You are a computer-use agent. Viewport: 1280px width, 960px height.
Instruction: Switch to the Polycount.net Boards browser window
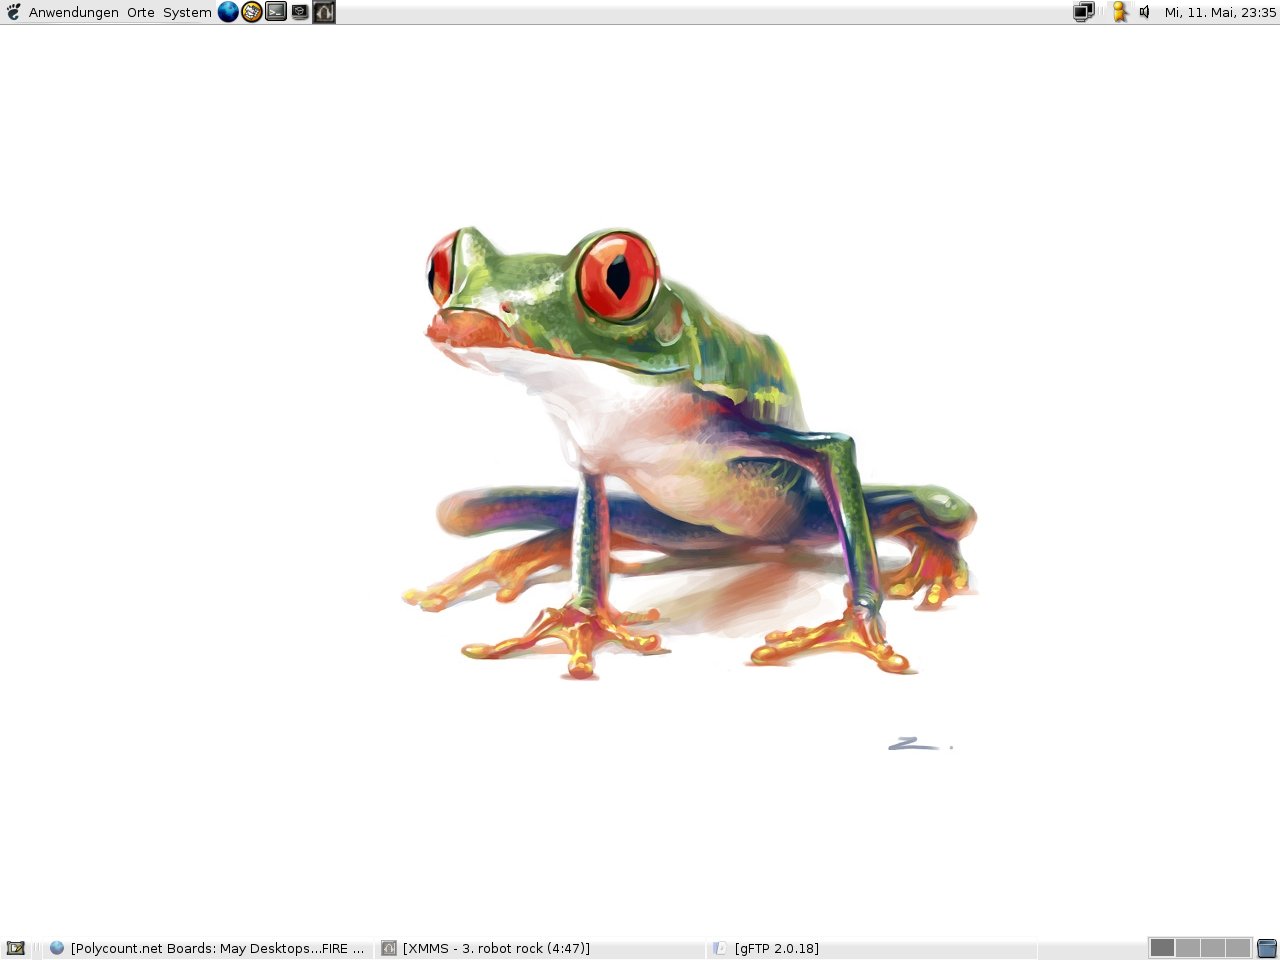208,948
